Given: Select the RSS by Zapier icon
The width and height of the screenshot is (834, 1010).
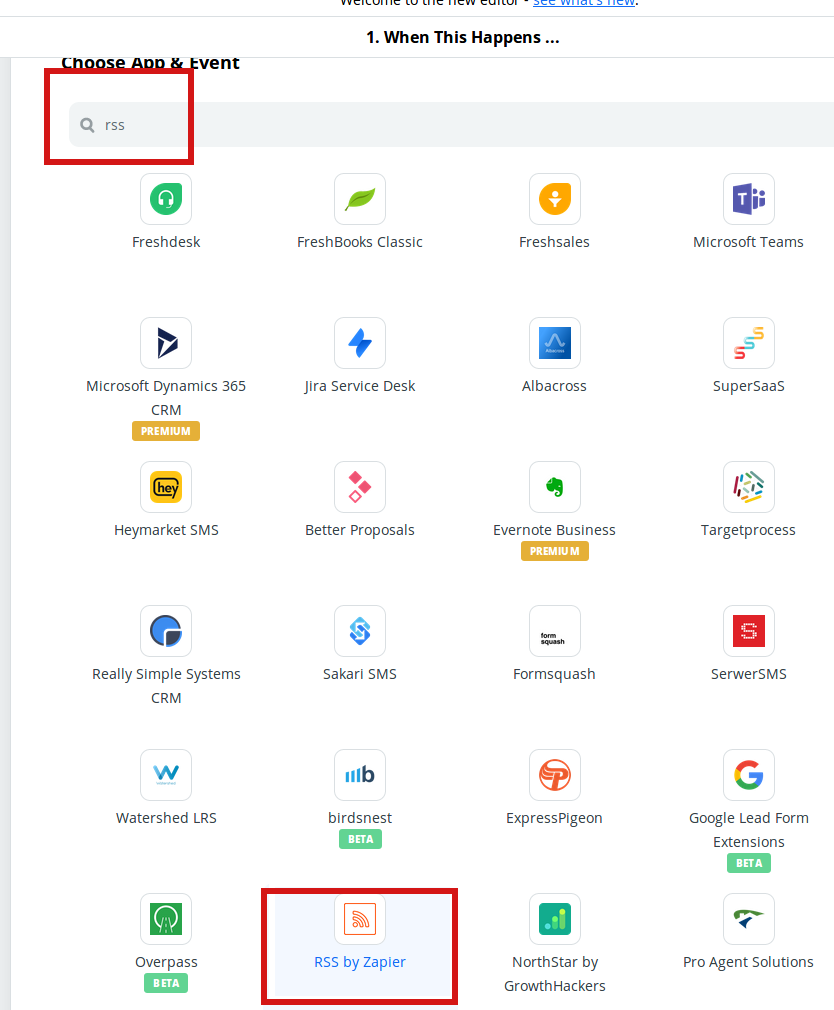Looking at the screenshot, I should point(360,919).
